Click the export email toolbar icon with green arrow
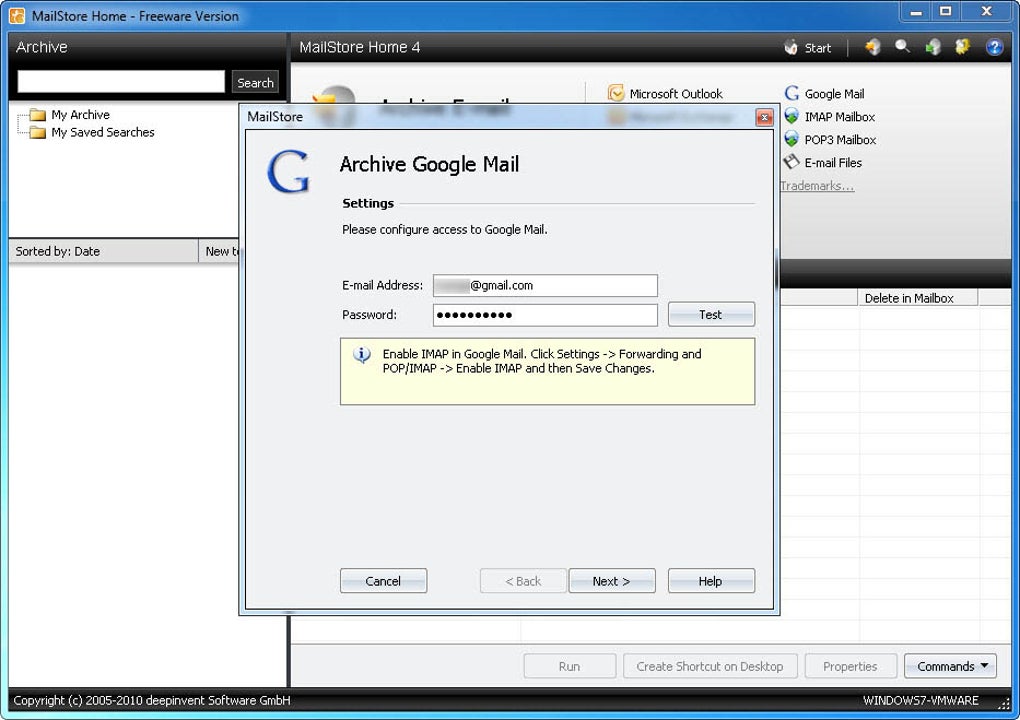 [933, 47]
